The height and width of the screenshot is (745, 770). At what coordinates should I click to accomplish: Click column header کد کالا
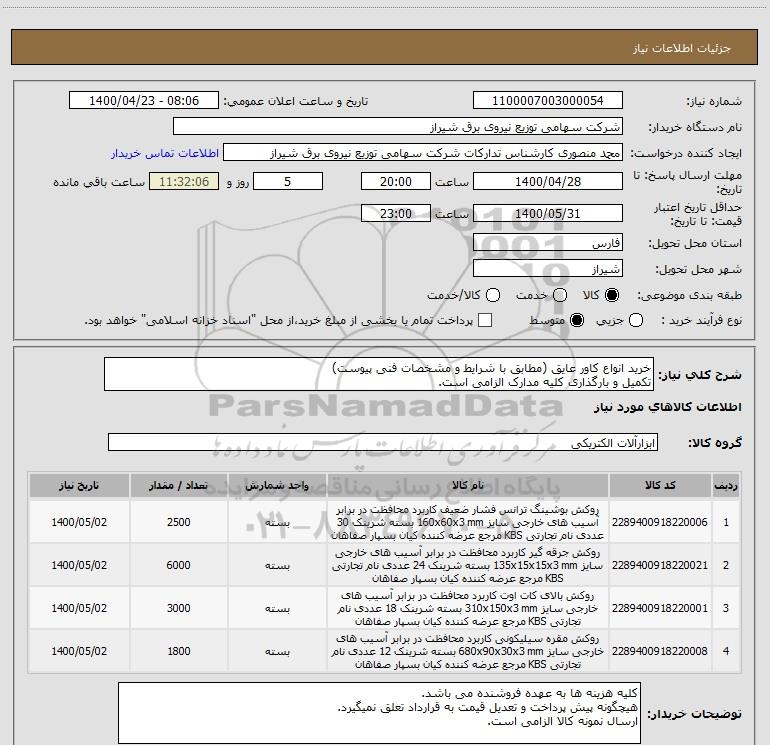(x=660, y=485)
